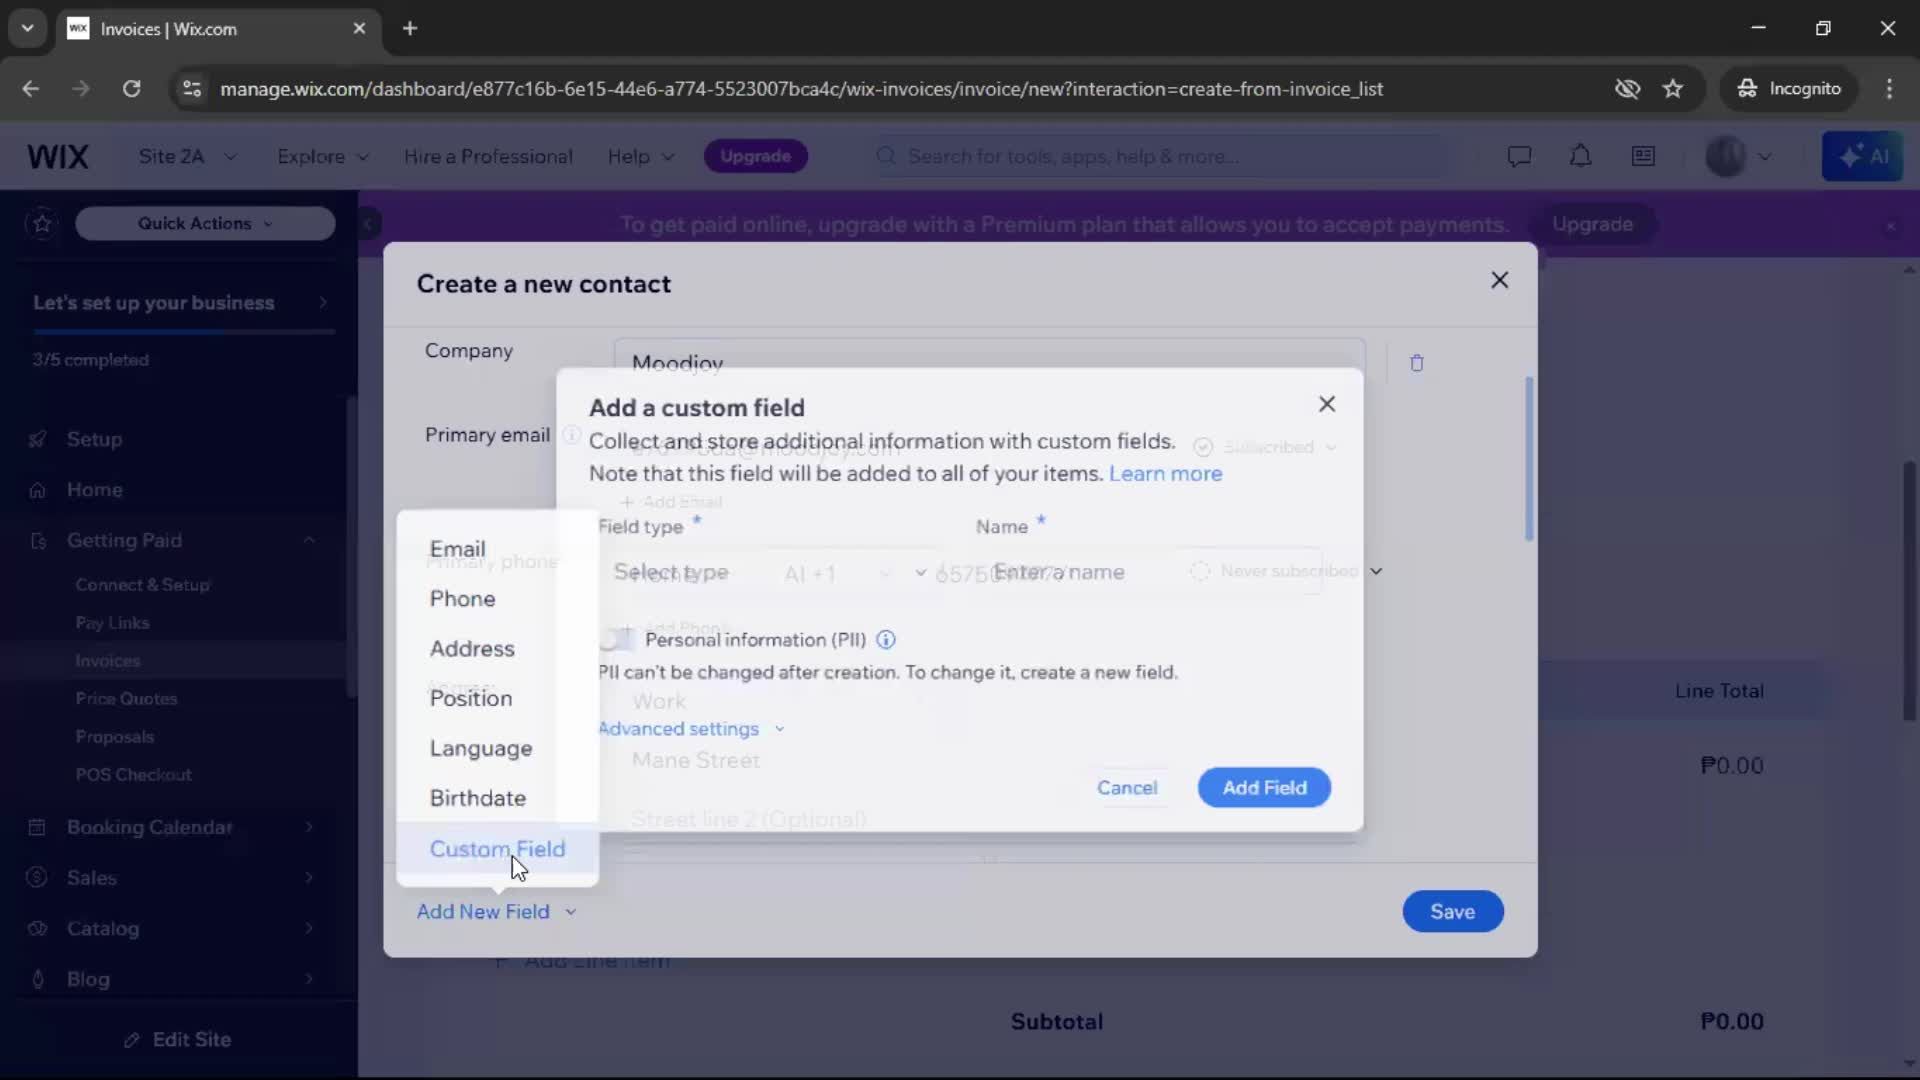This screenshot has height=1080, width=1920.
Task: Expand the Explore menu
Action: pos(323,157)
